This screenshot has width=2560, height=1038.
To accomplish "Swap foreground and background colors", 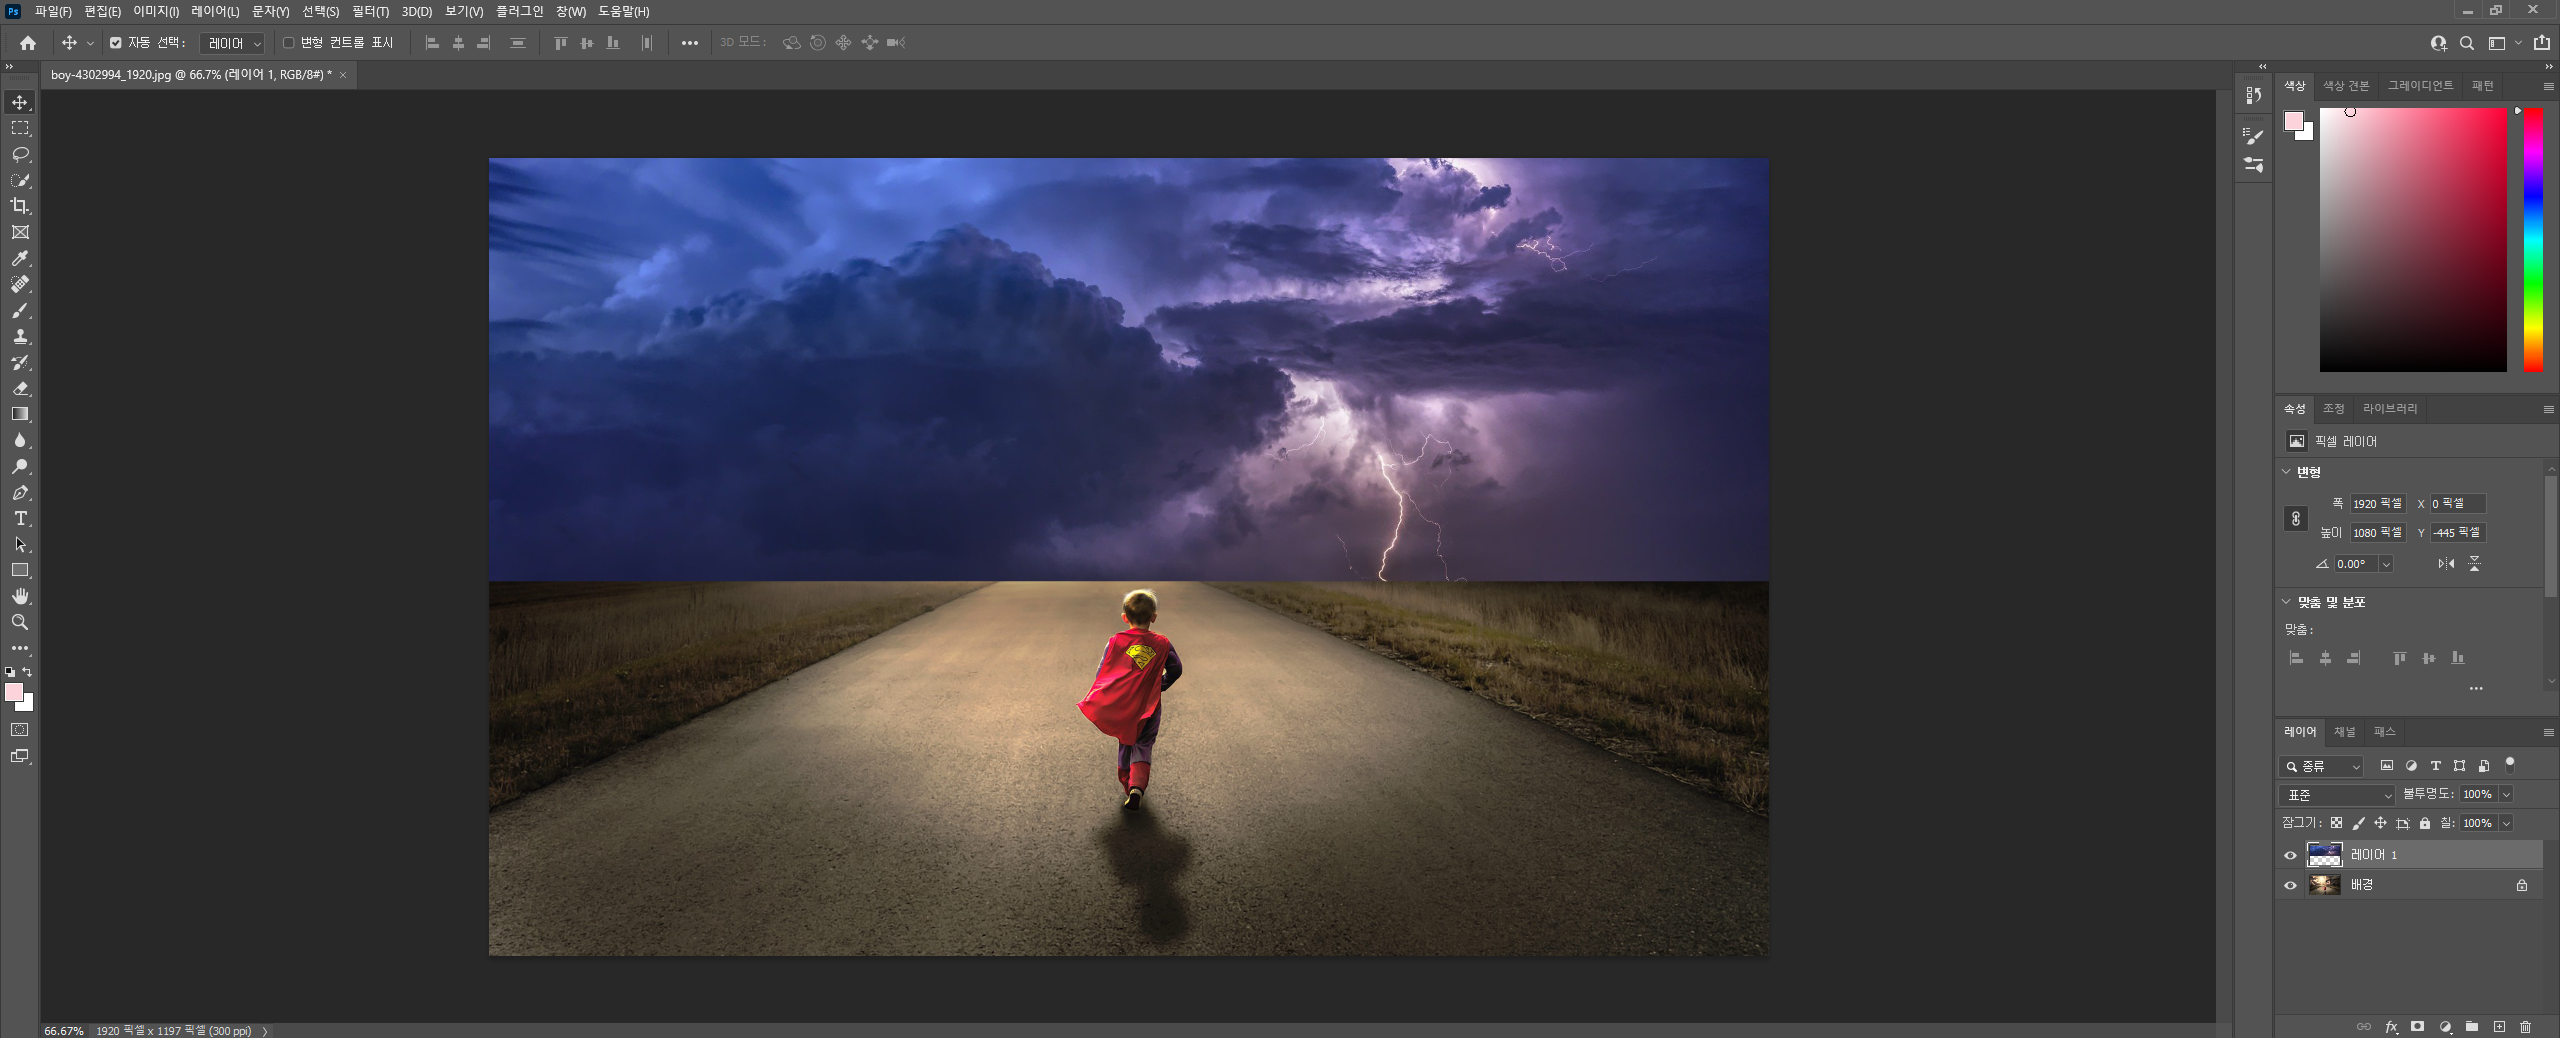I will [x=27, y=672].
